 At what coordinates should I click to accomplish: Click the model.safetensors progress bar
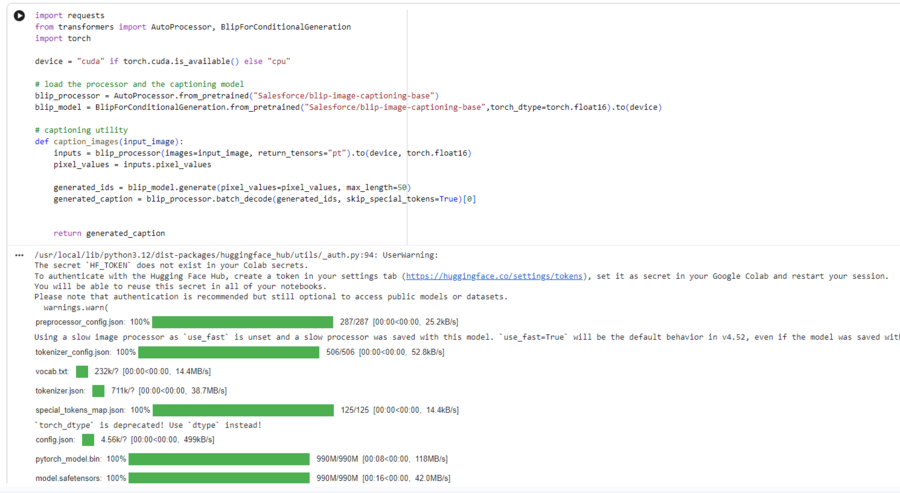(219, 478)
